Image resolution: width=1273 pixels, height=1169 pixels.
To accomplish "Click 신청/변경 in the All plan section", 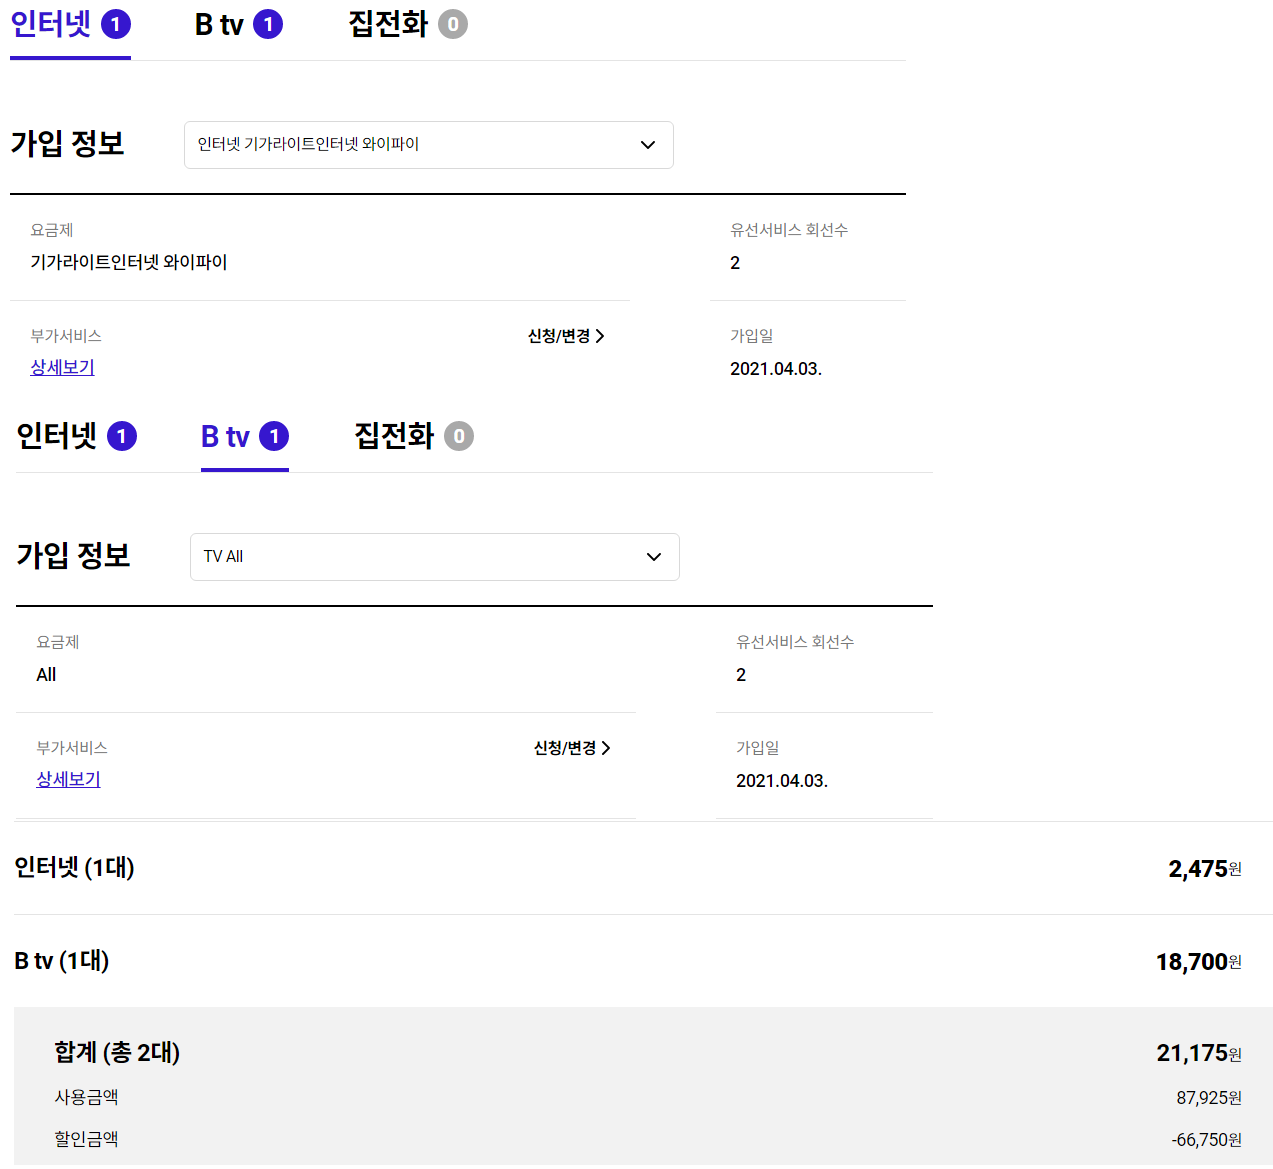I will 572,748.
